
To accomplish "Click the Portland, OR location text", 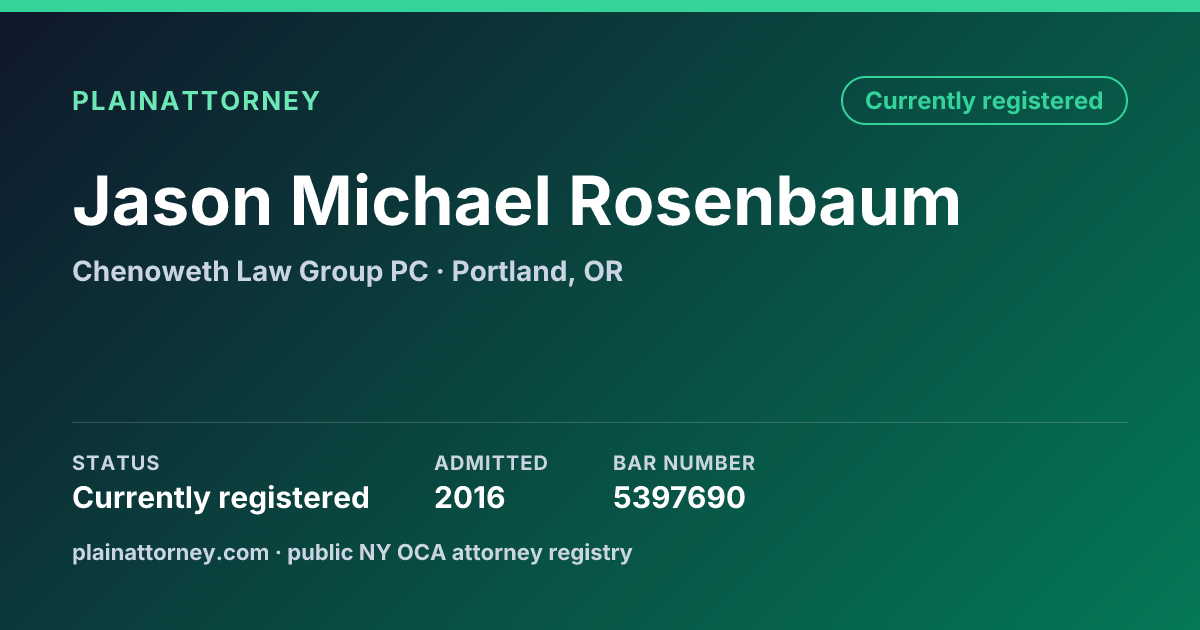I will [x=537, y=272].
